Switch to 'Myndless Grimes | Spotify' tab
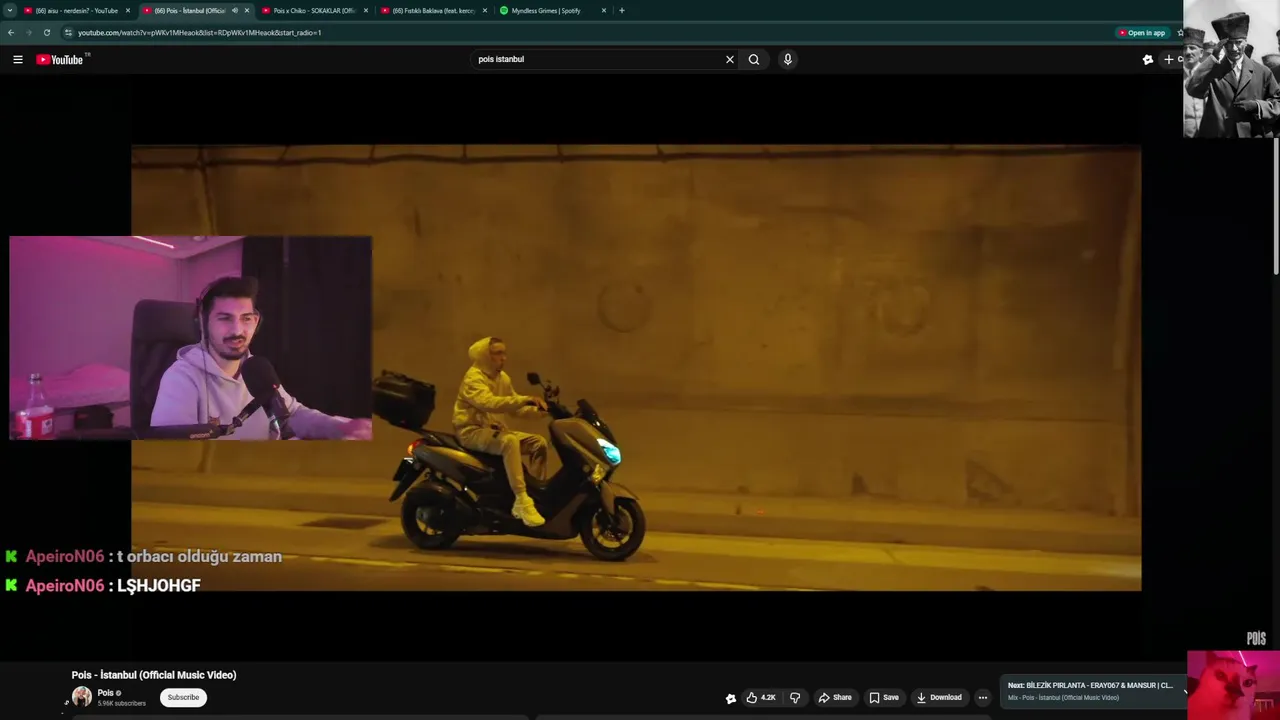This screenshot has width=1280, height=720. pos(547,10)
